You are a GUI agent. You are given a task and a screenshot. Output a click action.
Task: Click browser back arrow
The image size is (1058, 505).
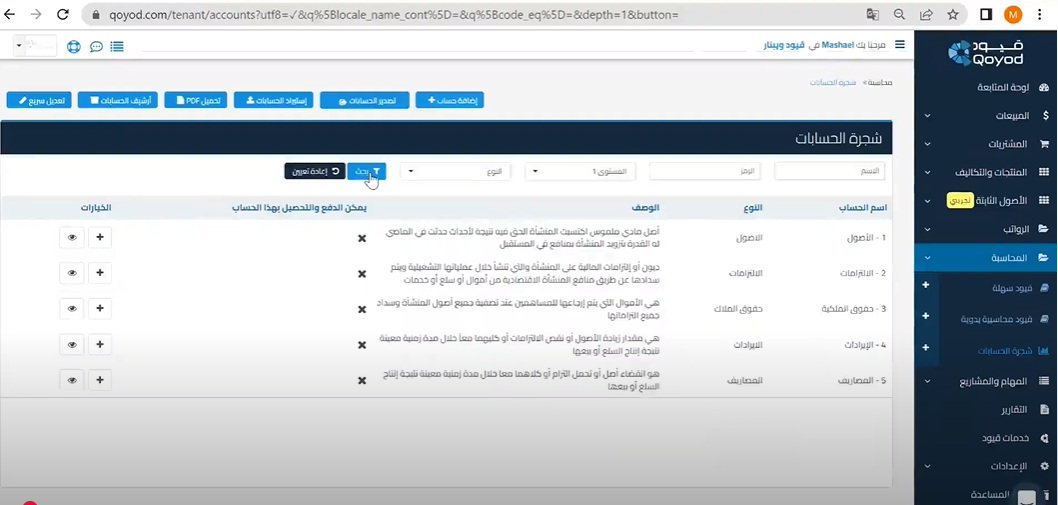9,14
